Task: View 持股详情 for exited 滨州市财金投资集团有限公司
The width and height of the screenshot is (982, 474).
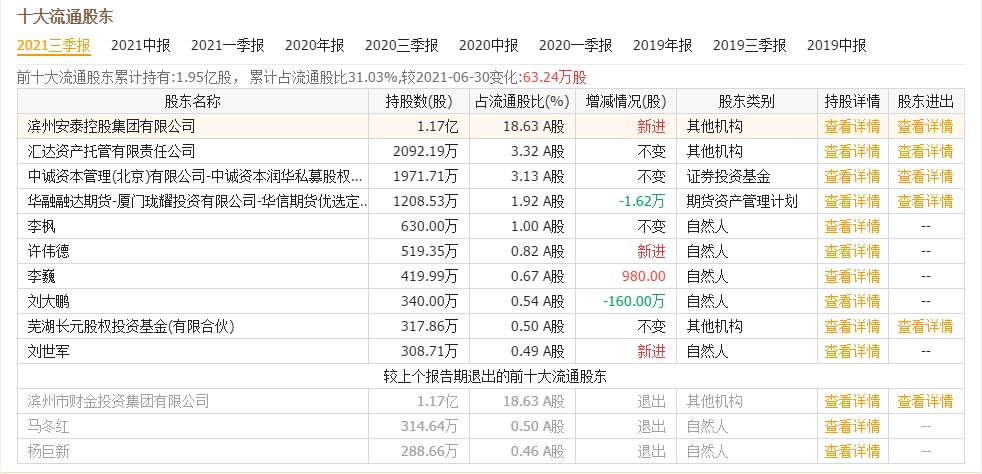Action: 852,401
